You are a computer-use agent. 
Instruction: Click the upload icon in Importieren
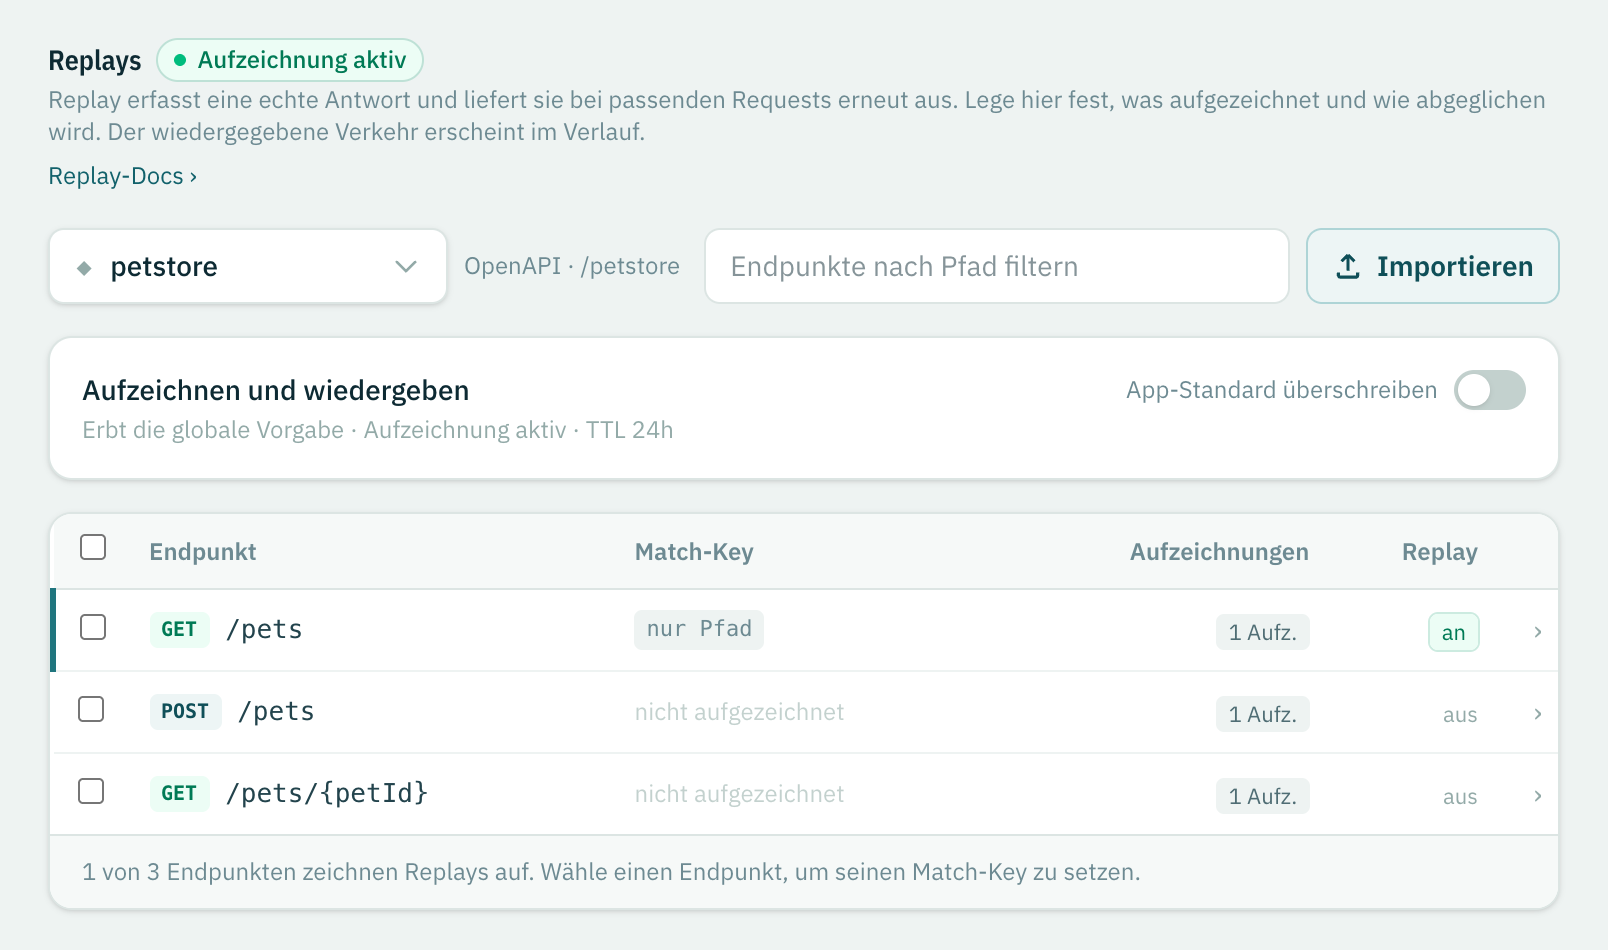point(1348,266)
